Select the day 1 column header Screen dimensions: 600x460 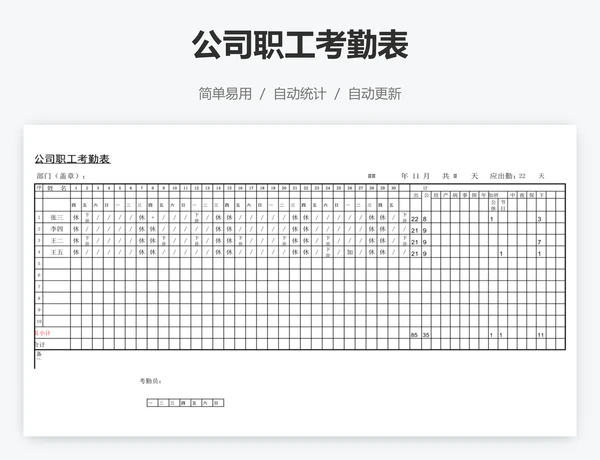click(76, 188)
